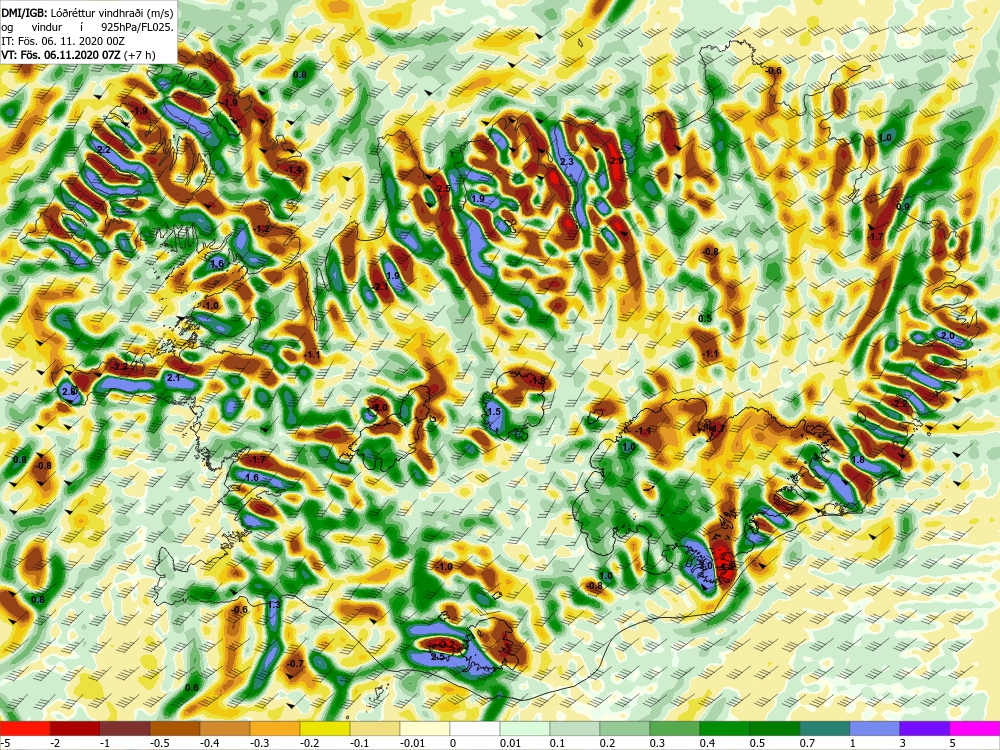Click the '1.5' value label on map

(494, 412)
